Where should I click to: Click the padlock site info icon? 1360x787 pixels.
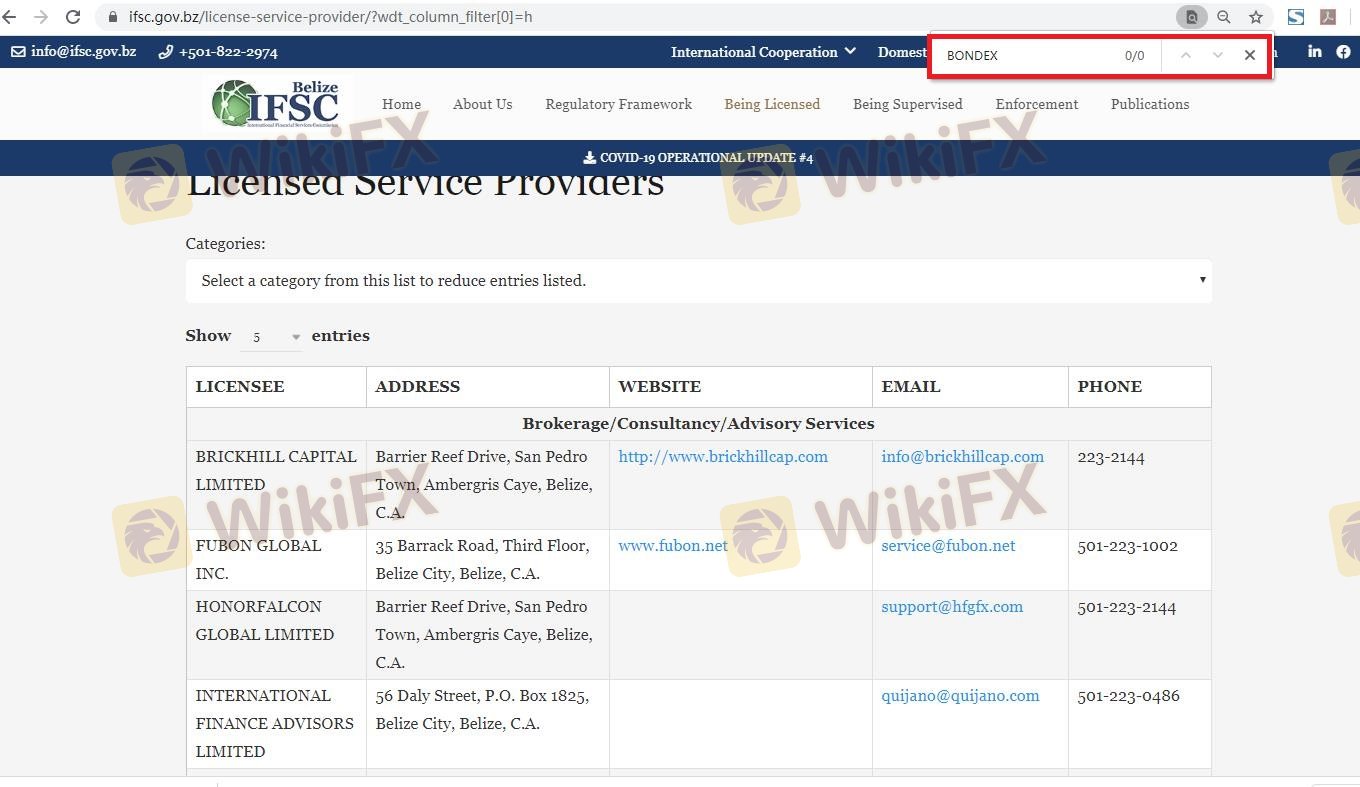[112, 17]
